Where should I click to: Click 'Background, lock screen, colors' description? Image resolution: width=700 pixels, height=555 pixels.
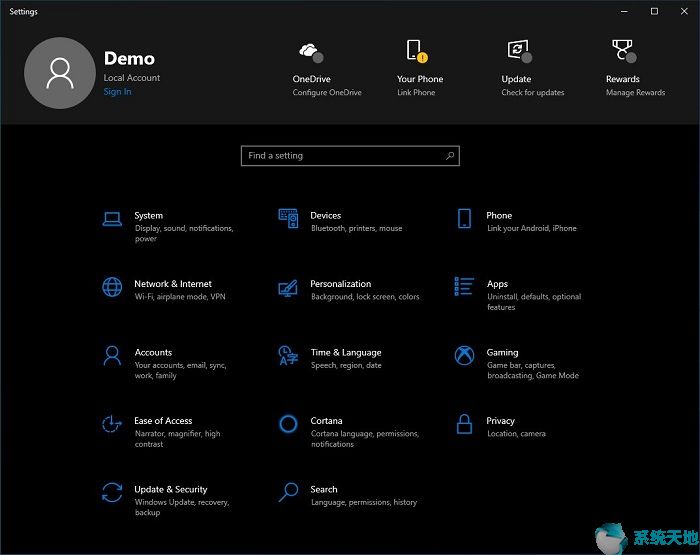[365, 296]
